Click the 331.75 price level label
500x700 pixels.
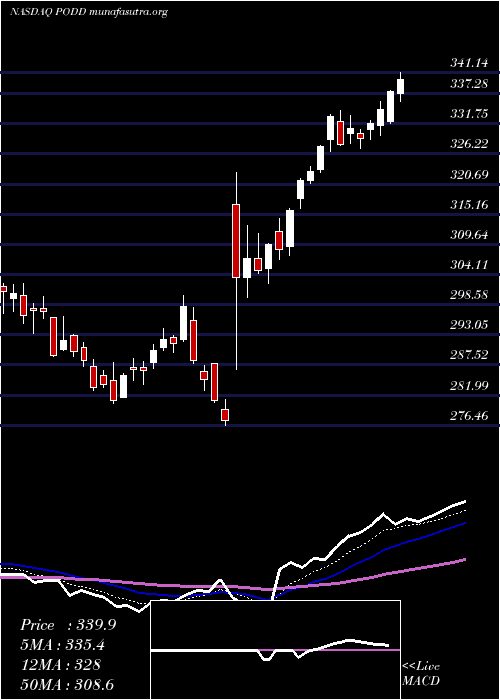(469, 113)
